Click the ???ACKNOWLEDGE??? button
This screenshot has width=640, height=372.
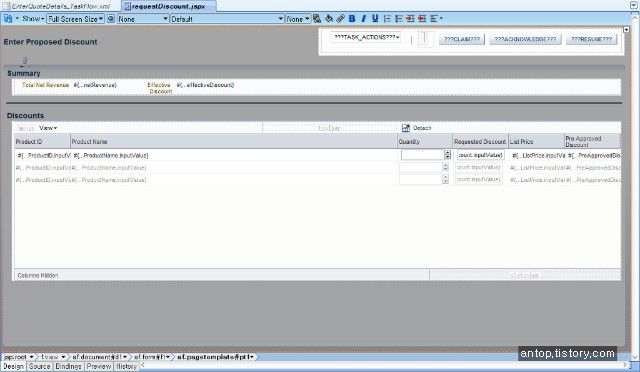pos(525,39)
